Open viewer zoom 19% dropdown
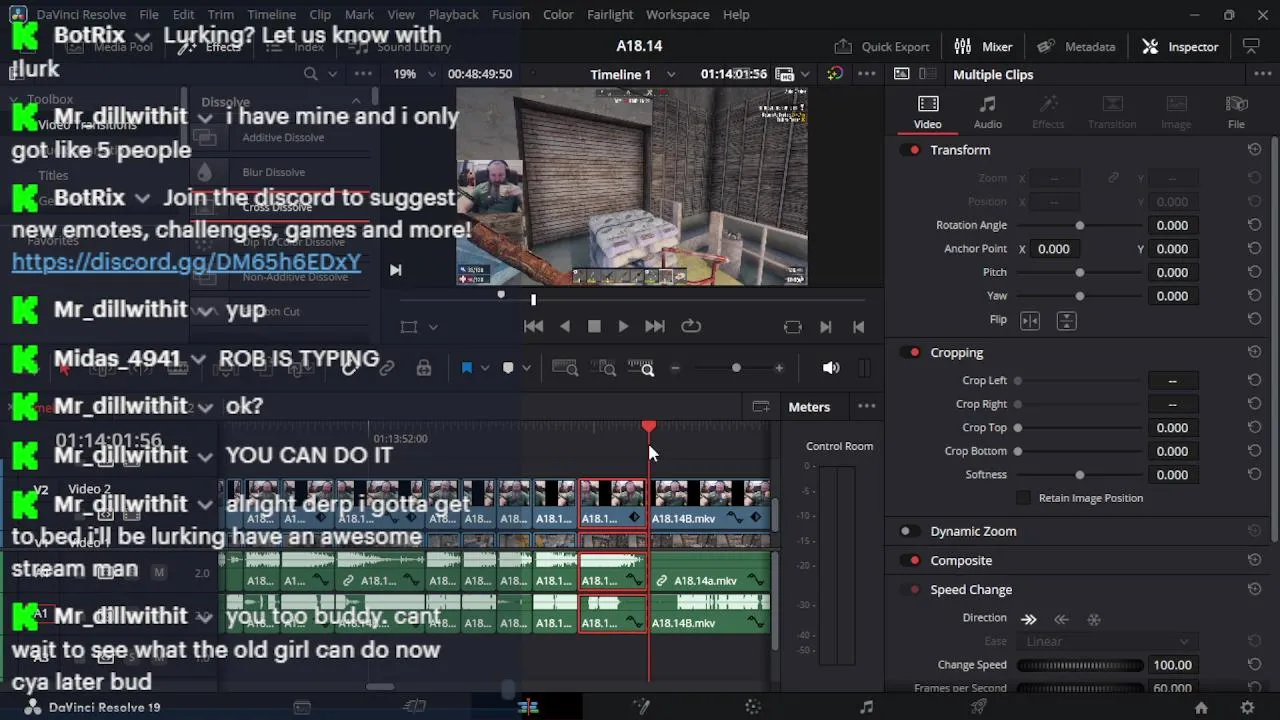 coord(432,74)
